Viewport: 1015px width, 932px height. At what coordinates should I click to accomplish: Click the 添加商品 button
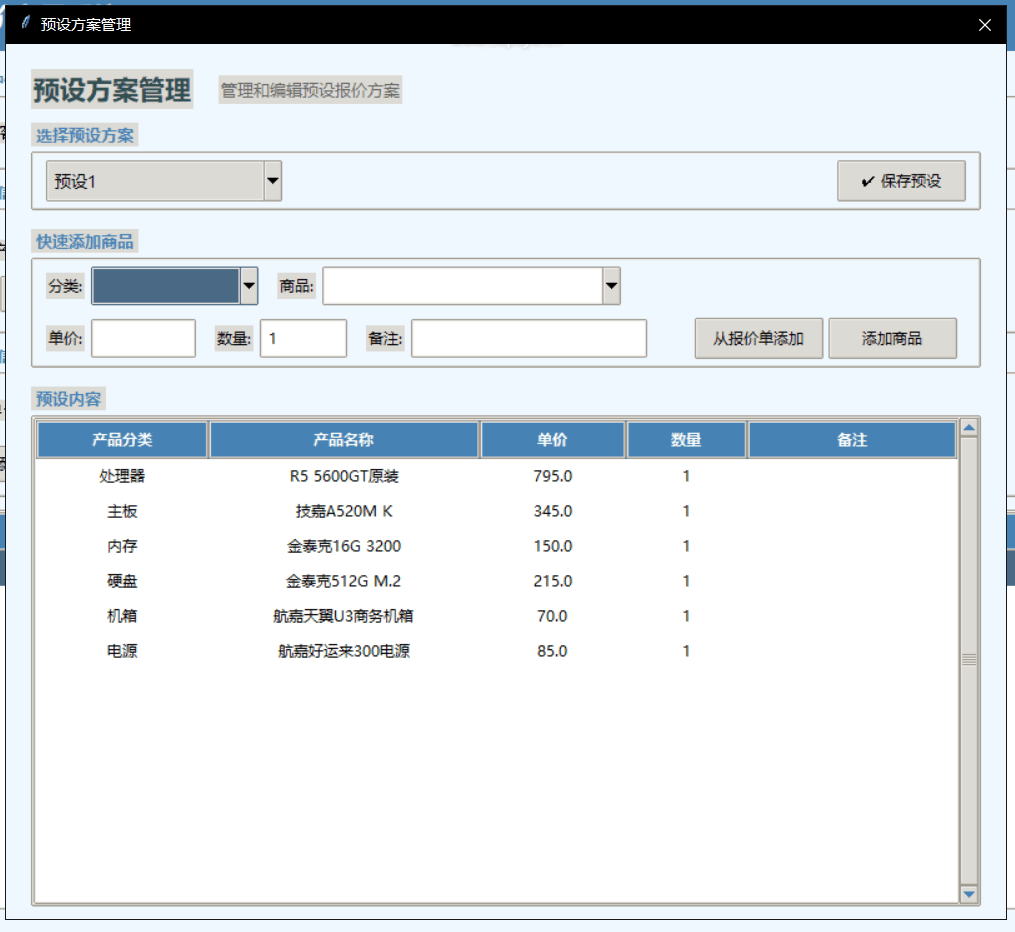[x=892, y=339]
